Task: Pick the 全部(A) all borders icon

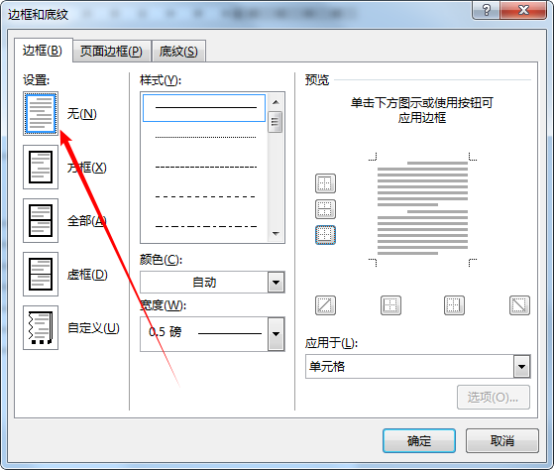Action: click(41, 221)
